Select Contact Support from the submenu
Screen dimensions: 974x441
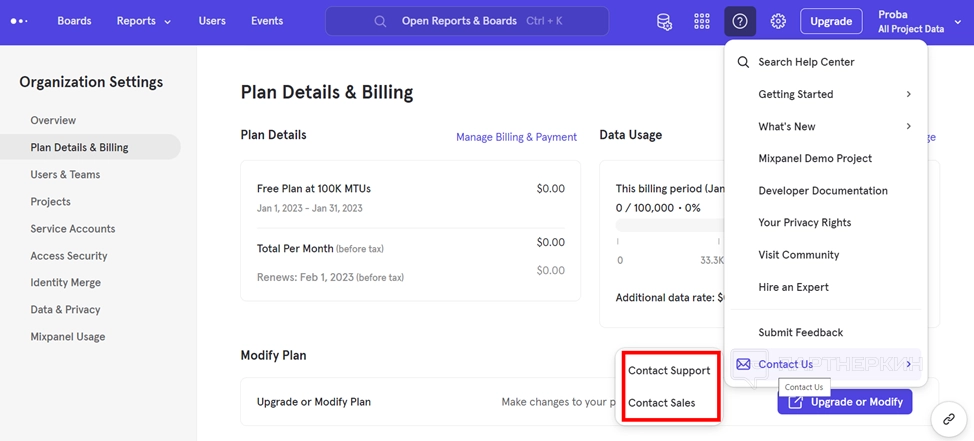(x=669, y=371)
